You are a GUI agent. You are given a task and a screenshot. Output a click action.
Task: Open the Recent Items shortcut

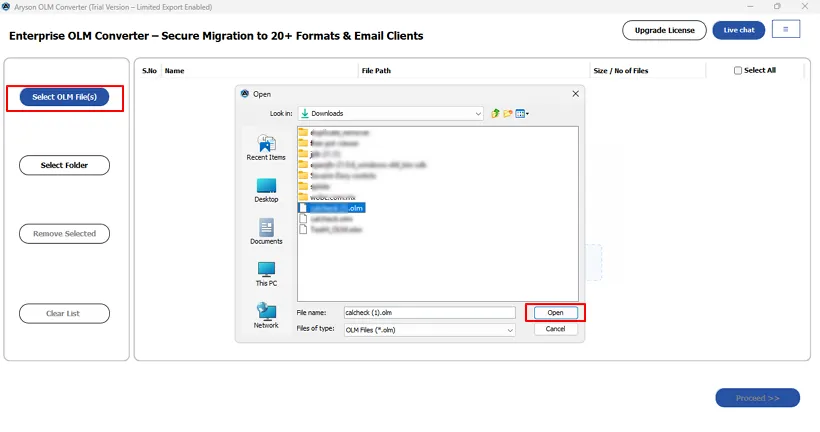pyautogui.click(x=266, y=147)
